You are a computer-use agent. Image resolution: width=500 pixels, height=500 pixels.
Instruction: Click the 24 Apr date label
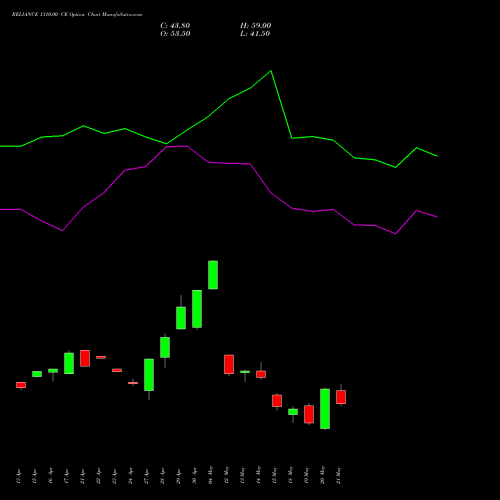(x=130, y=476)
